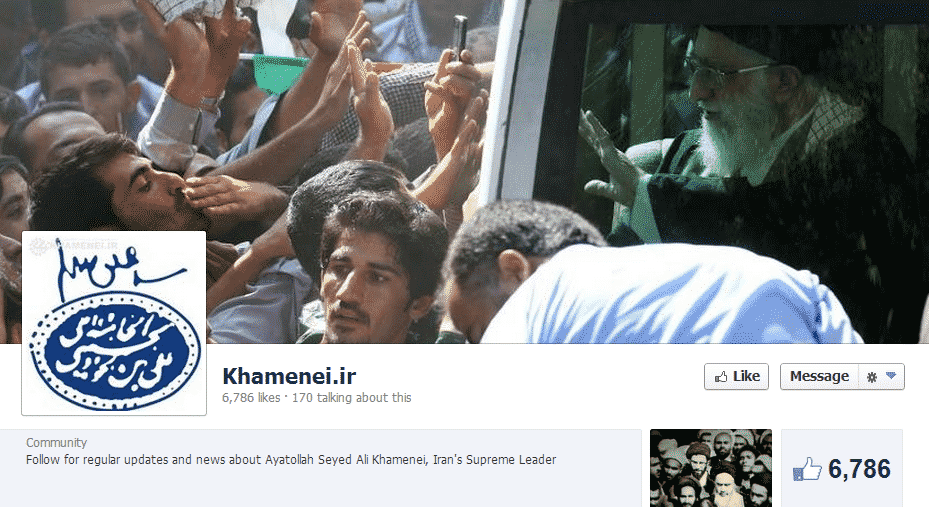Screen dimensions: 929x507
Task: Open the Khamenei.ir page title link
Action: click(289, 376)
